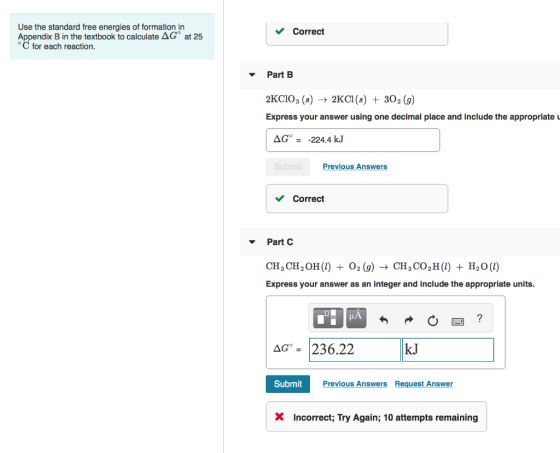The height and width of the screenshot is (453, 560).
Task: Click the question mark help icon
Action: point(479,318)
